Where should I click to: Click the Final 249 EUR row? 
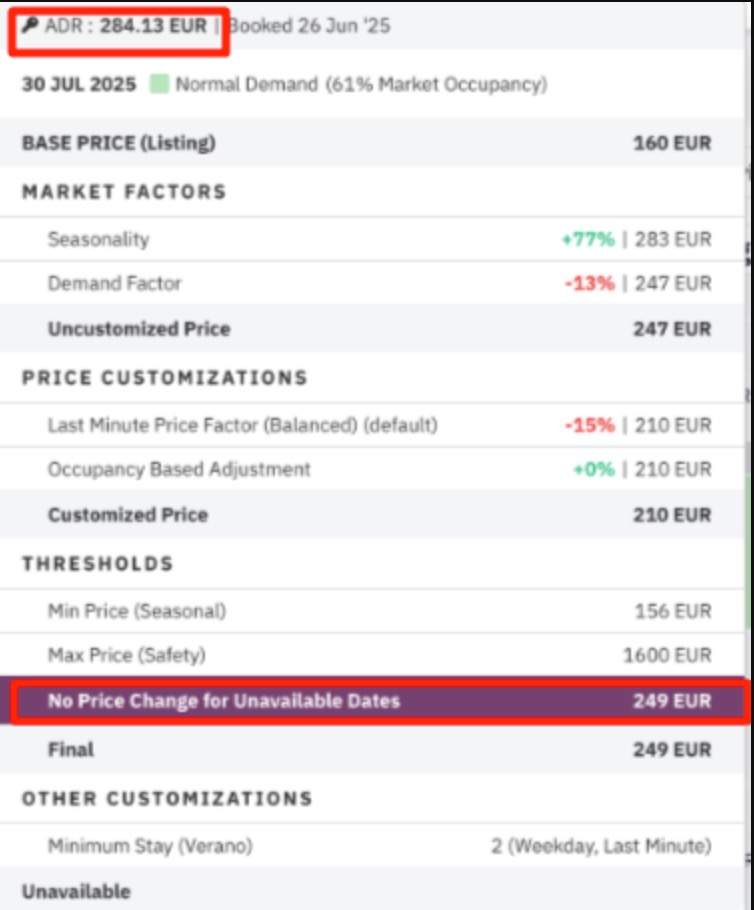point(372,749)
